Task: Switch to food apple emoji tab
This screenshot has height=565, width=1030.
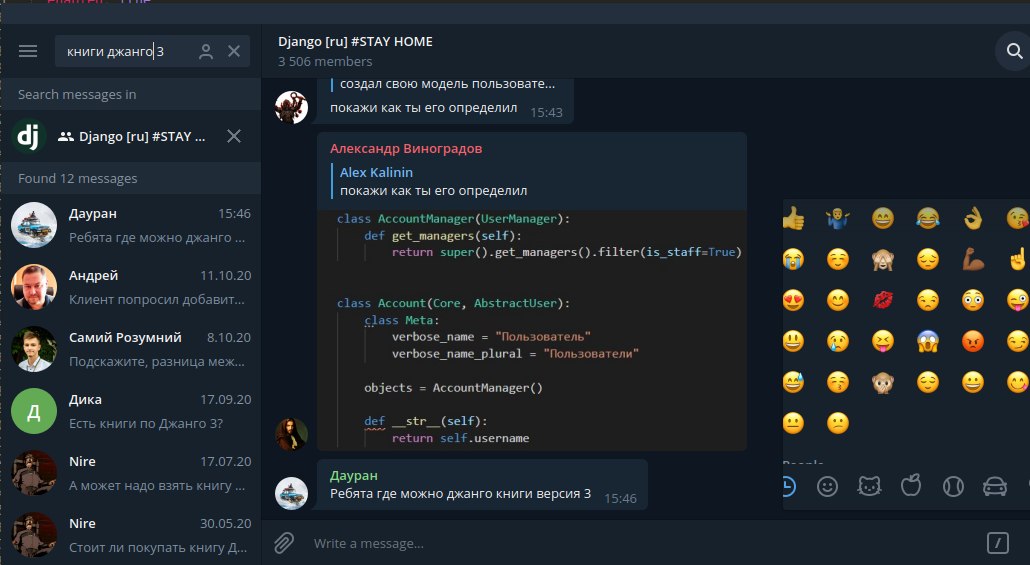Action: coord(911,486)
